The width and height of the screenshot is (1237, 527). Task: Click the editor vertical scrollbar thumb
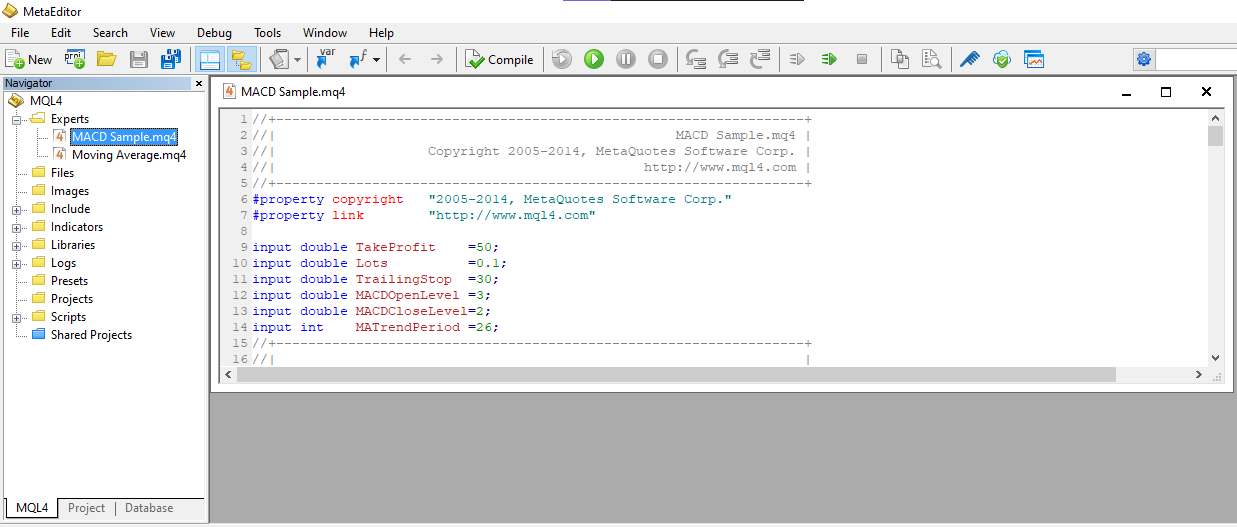click(1215, 136)
